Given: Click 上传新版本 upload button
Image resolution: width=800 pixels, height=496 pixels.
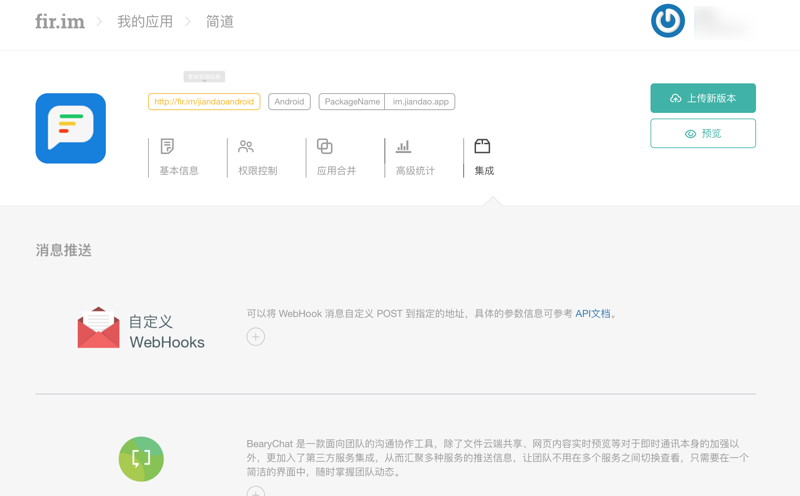Looking at the screenshot, I should [x=703, y=98].
